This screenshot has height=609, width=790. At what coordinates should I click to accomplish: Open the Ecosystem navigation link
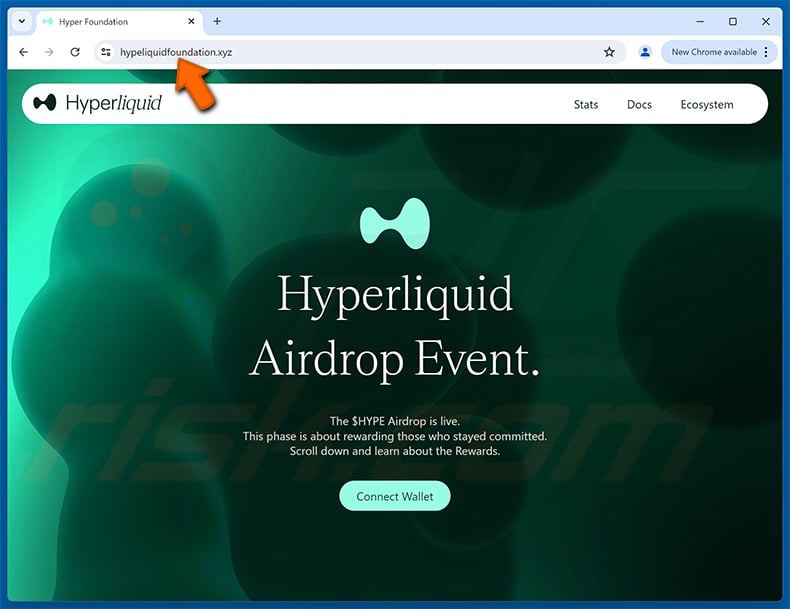707,105
